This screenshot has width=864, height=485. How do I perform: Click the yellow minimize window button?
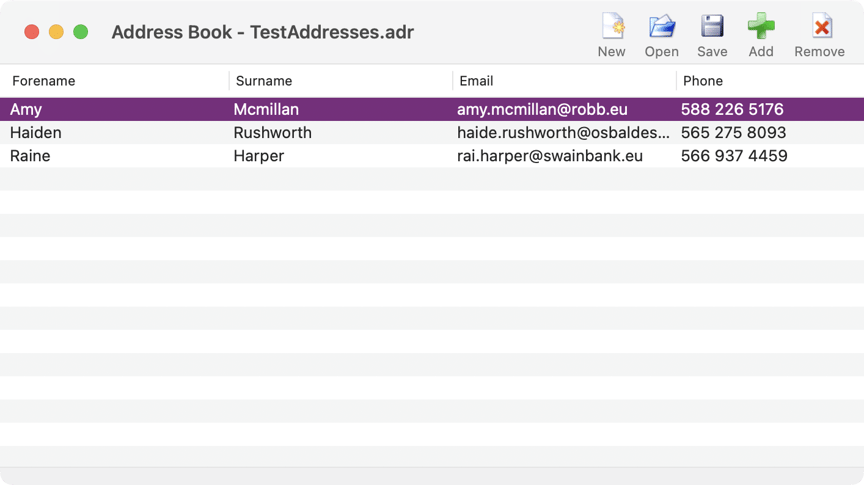click(56, 32)
